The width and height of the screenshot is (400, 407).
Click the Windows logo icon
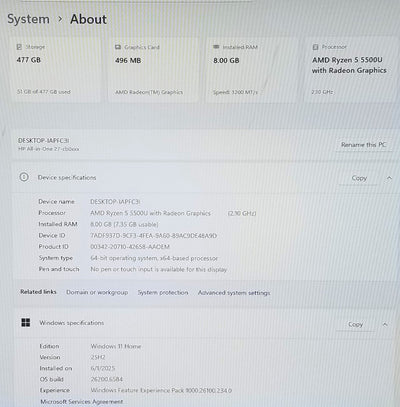(26, 322)
